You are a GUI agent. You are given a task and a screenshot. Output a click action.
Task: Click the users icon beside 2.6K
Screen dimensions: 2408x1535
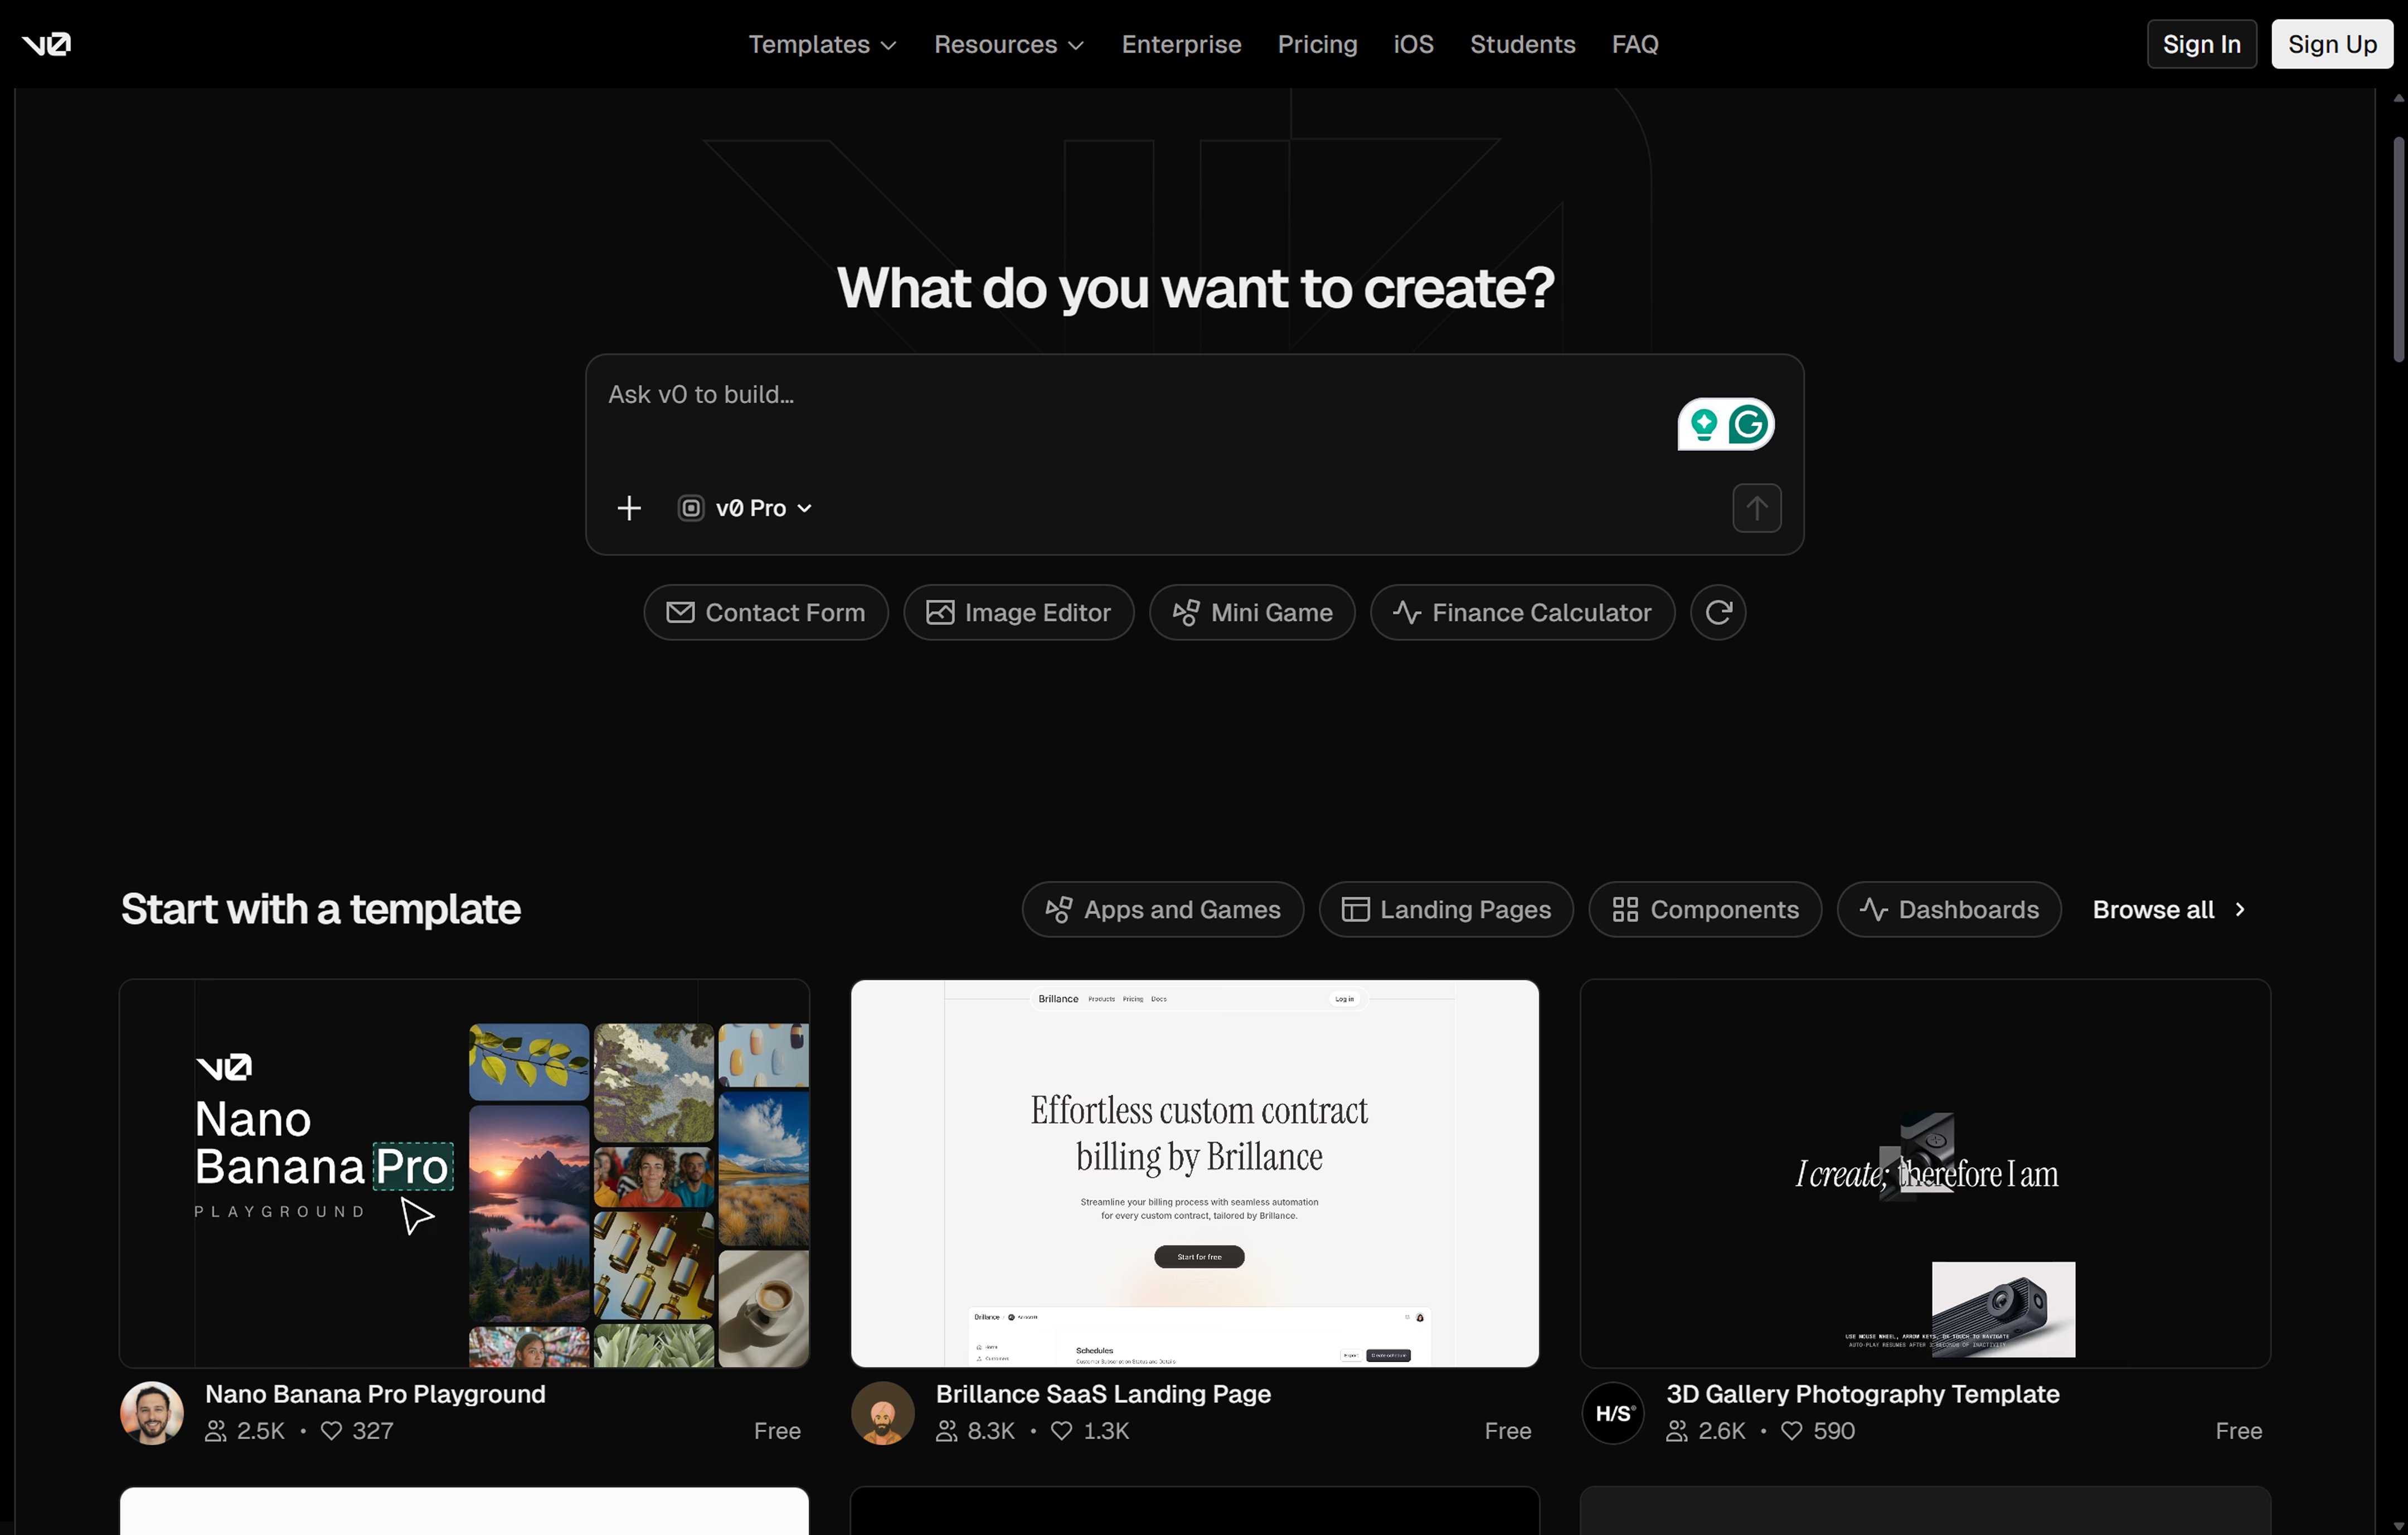(x=1677, y=1431)
